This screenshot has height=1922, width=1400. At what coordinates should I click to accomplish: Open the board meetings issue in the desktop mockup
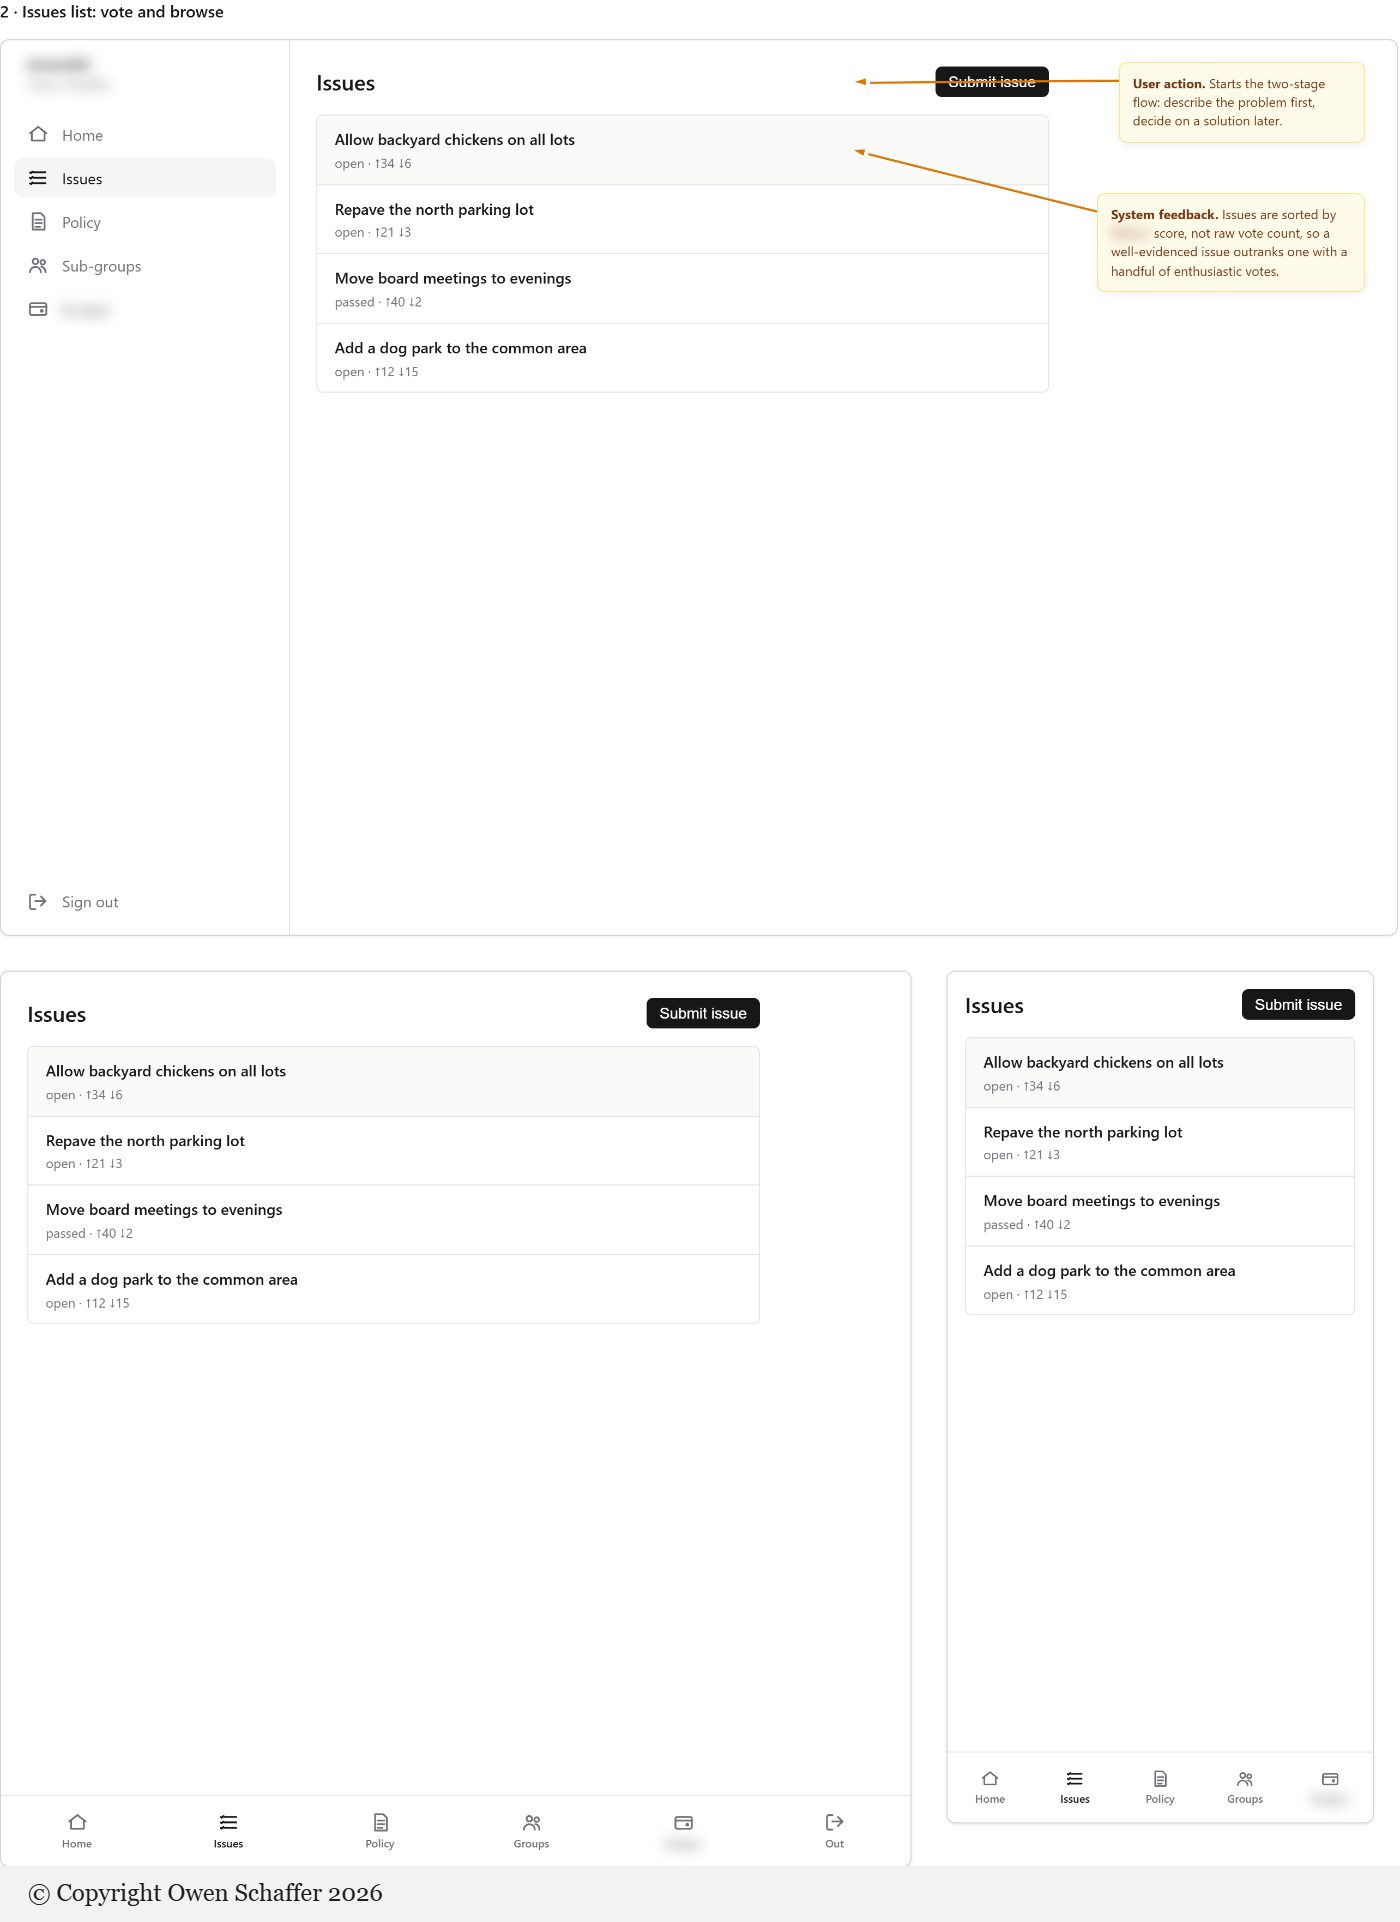pos(682,289)
